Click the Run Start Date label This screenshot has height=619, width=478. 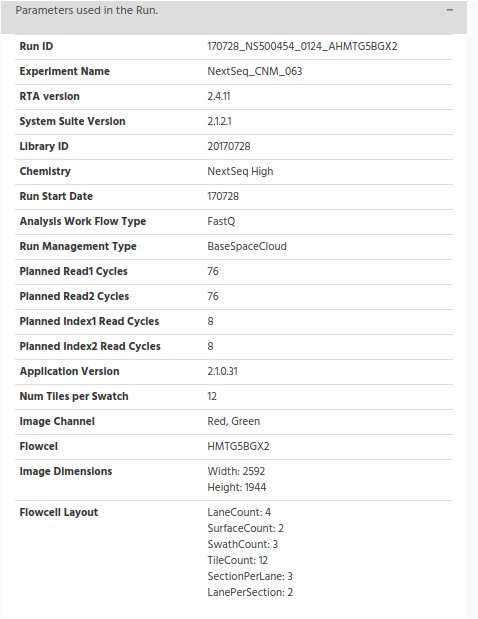[x=56, y=196]
